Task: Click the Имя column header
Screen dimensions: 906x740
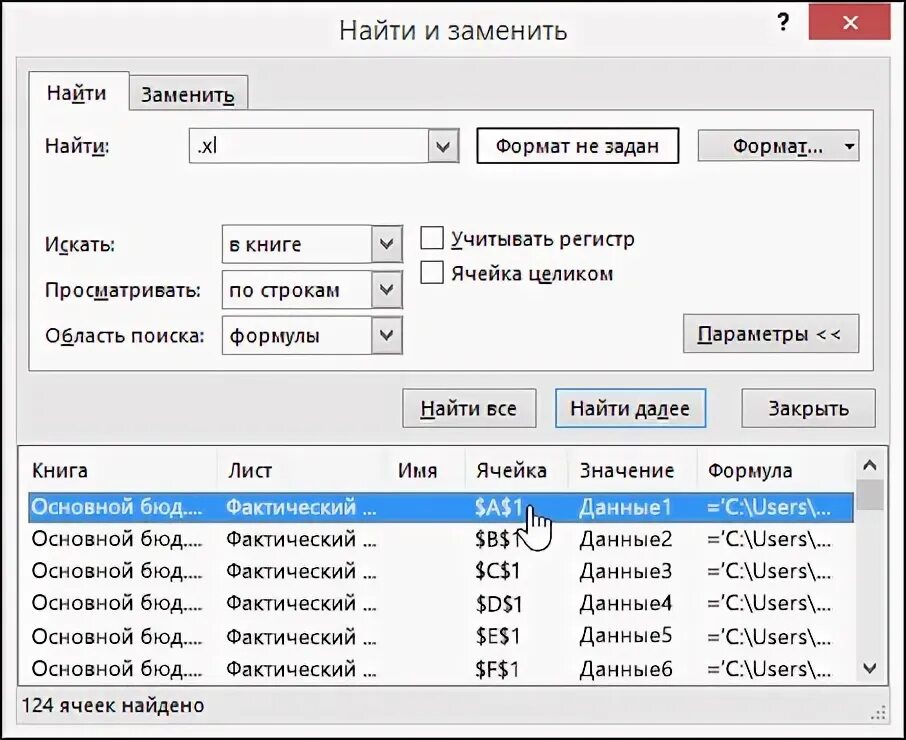Action: [x=428, y=470]
